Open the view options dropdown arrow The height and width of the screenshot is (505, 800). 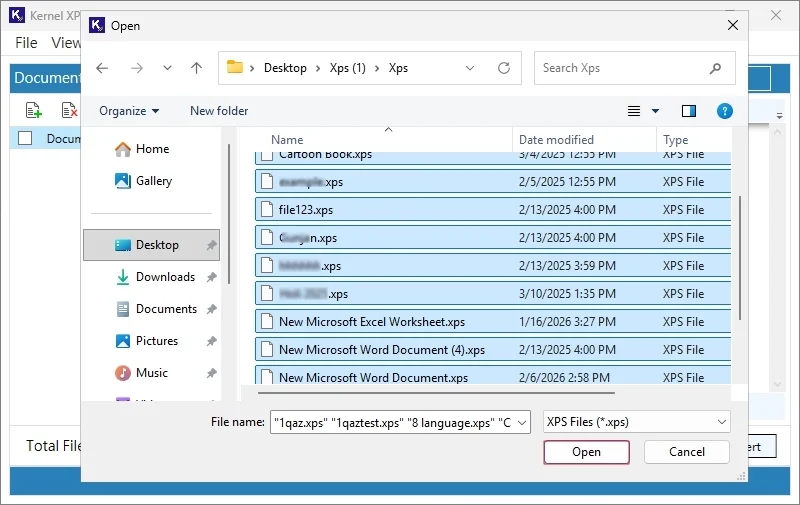coord(656,111)
